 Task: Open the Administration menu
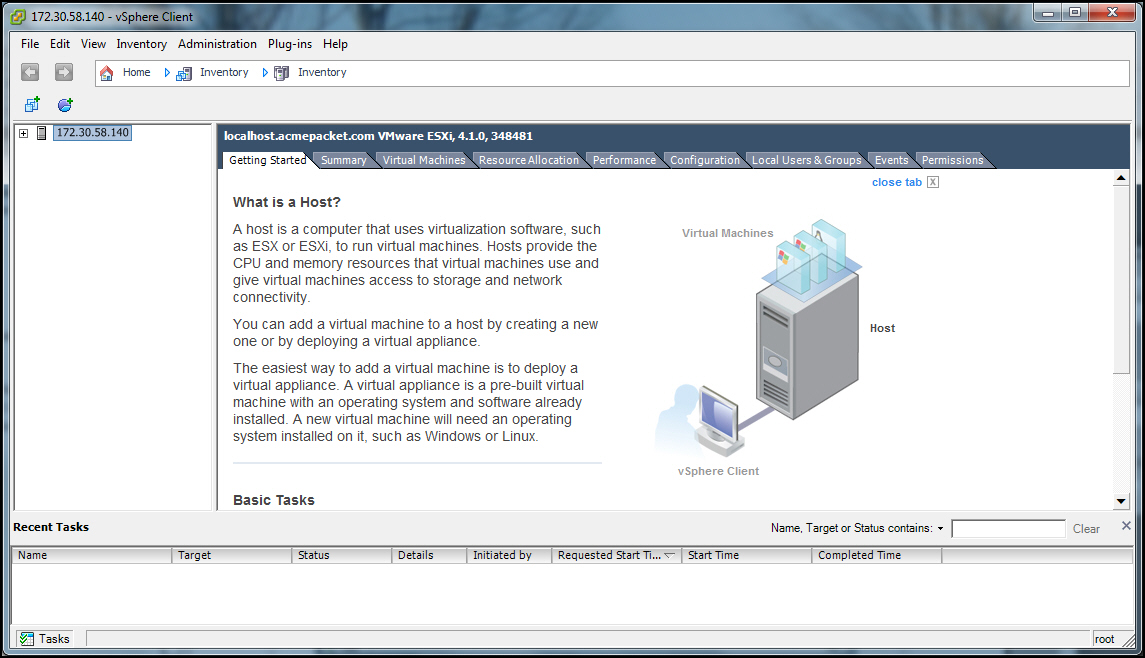(217, 44)
